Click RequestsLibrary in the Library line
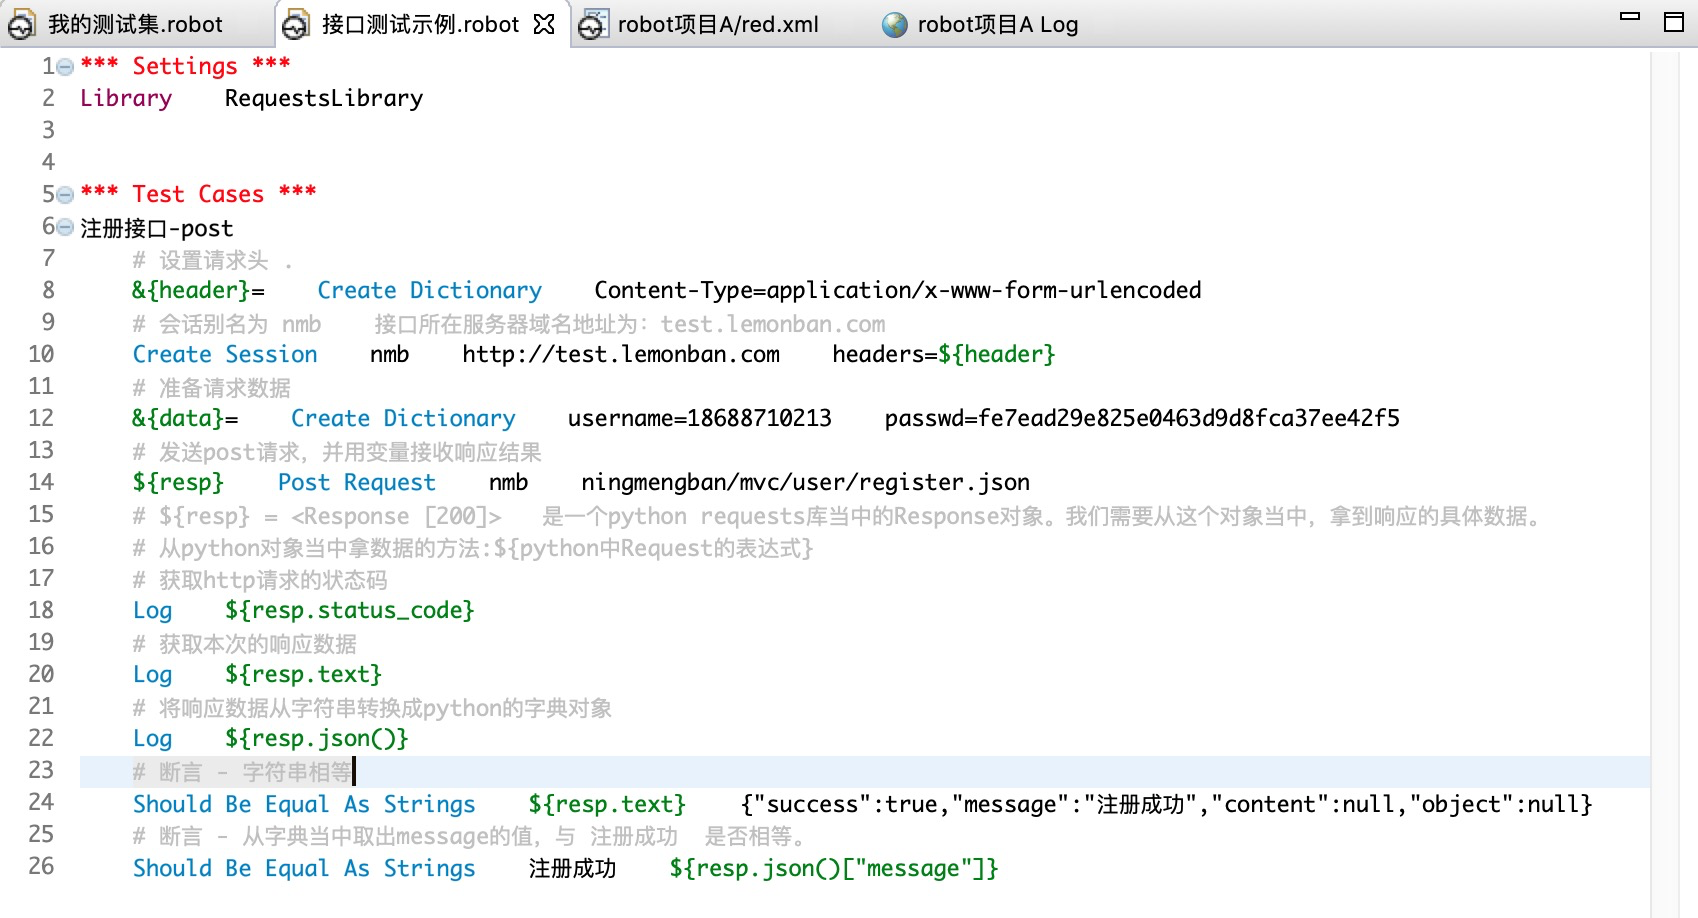Screen dimensions: 1698x918 [323, 98]
